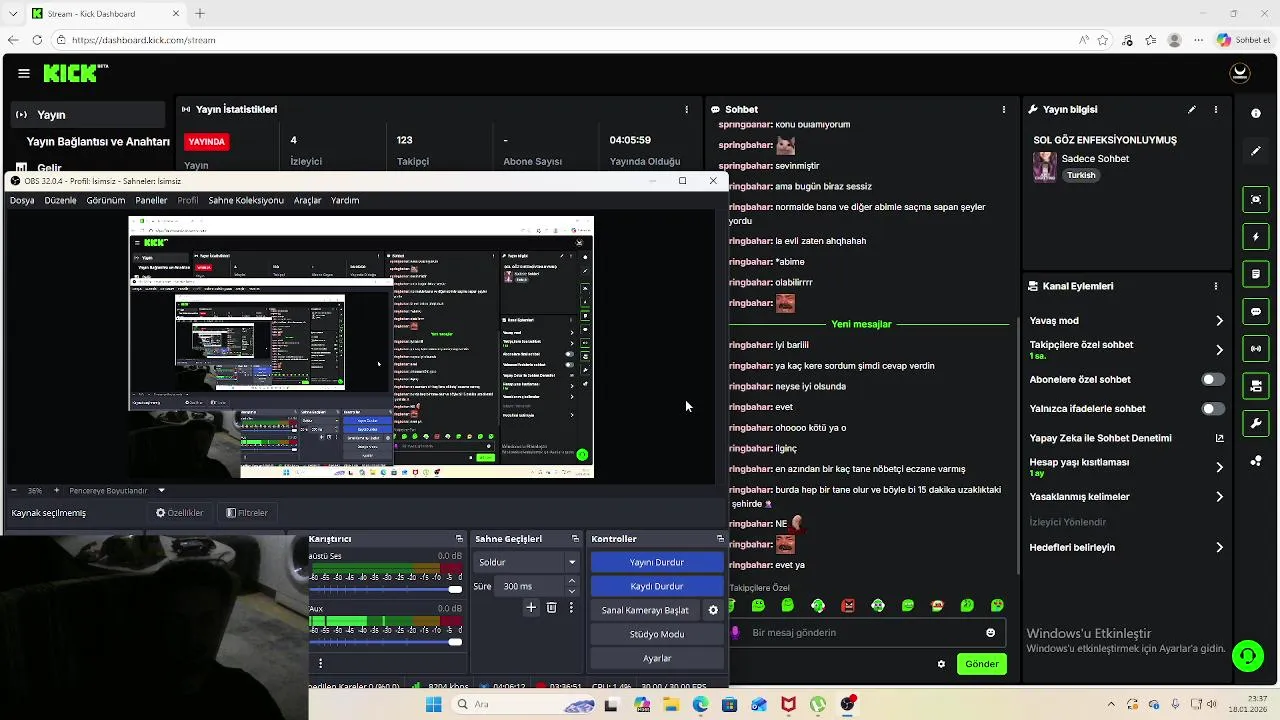Undock the Karıştırıcı panel in OBS
Viewport: 1280px width, 720px height.
(459, 539)
